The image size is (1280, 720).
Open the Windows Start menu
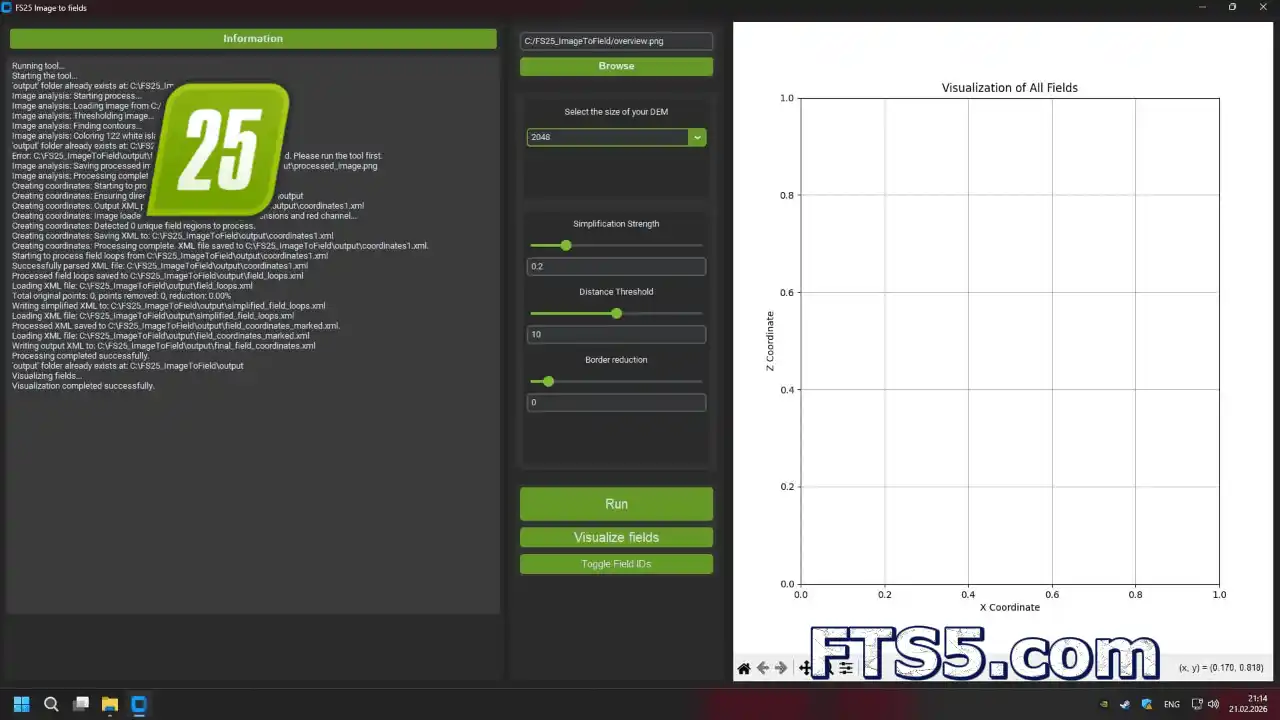[22, 704]
